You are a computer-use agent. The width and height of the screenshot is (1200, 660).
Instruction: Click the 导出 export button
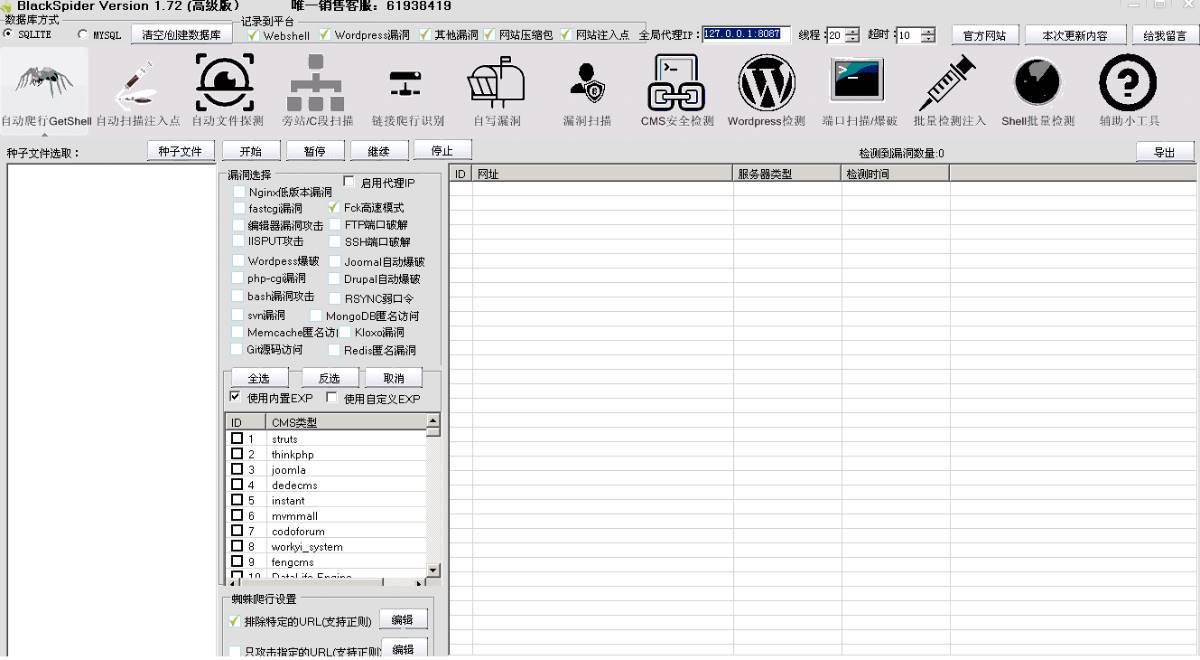pyautogui.click(x=1165, y=152)
